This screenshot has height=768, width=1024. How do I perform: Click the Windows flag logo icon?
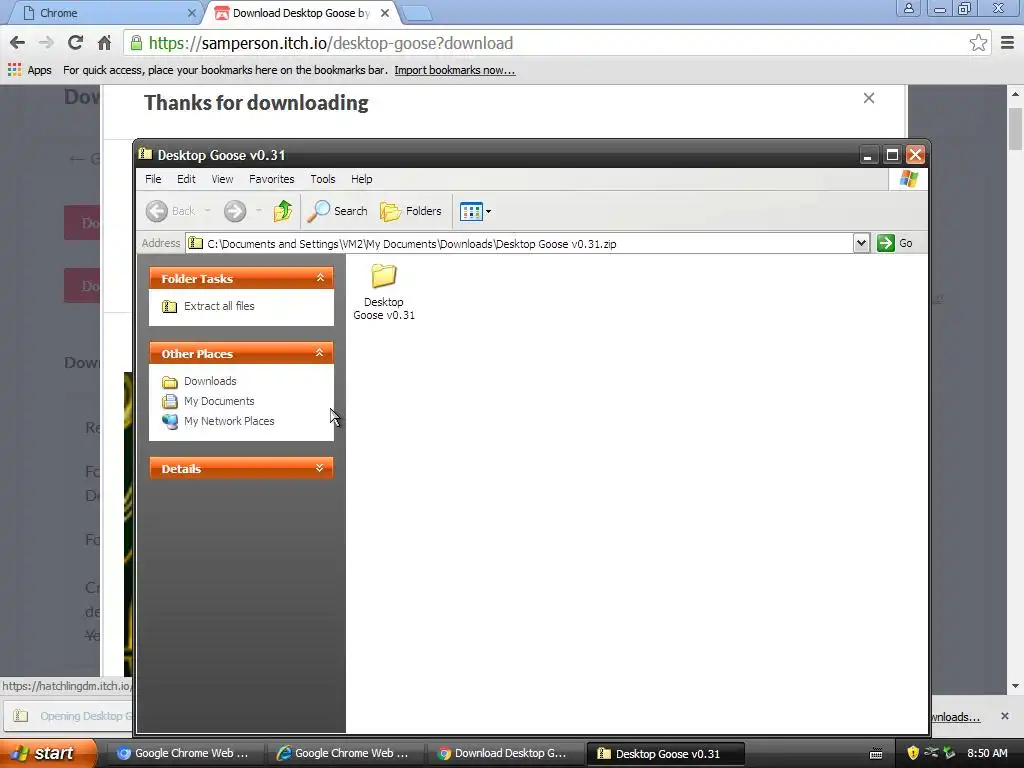(908, 179)
